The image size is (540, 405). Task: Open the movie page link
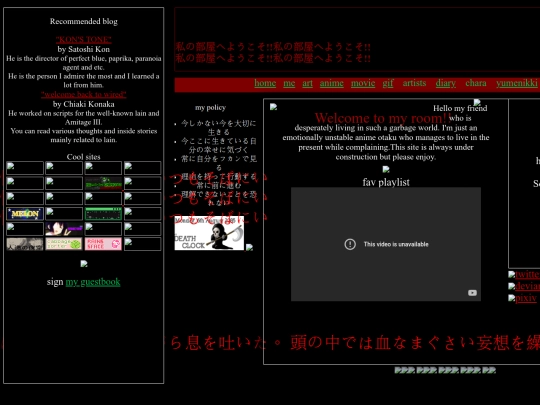[363, 83]
